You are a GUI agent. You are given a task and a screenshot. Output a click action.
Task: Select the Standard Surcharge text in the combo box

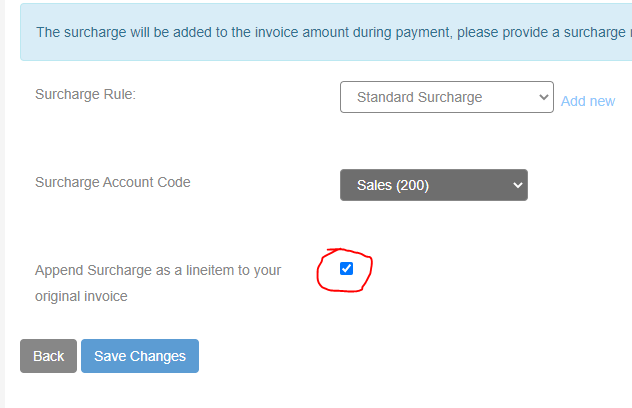pos(419,97)
